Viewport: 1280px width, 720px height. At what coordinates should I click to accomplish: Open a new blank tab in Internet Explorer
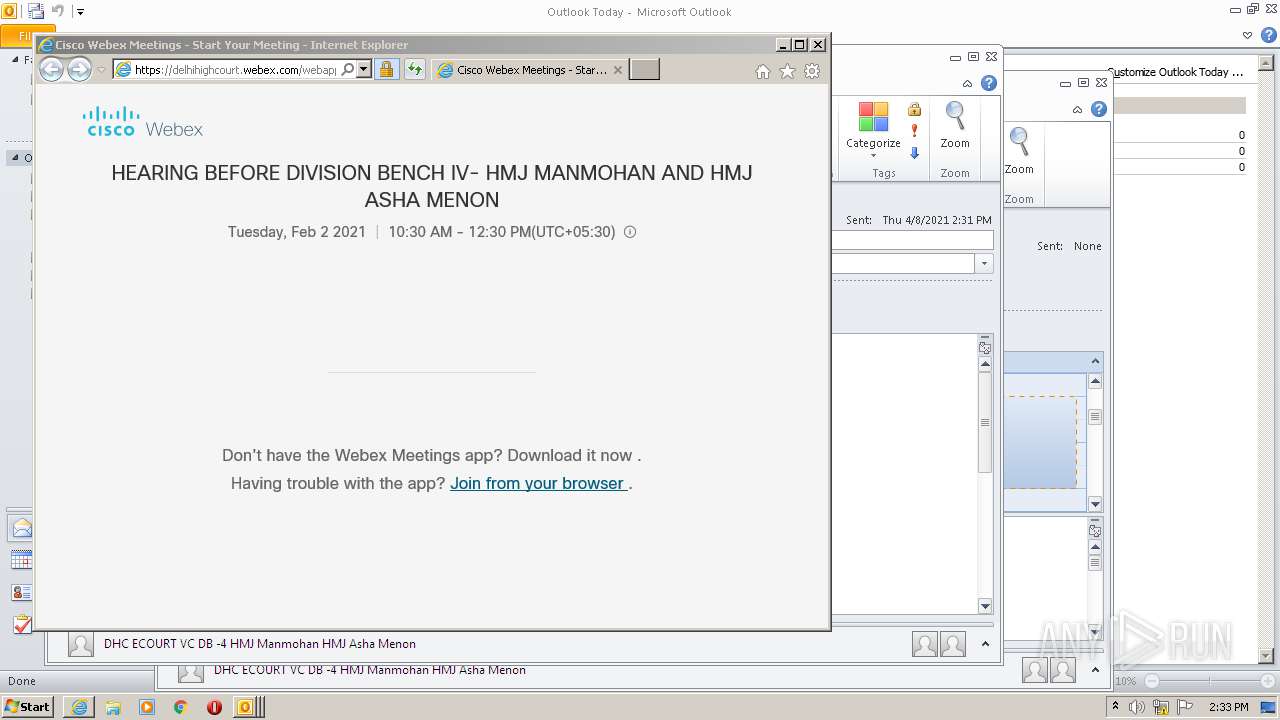click(x=644, y=70)
